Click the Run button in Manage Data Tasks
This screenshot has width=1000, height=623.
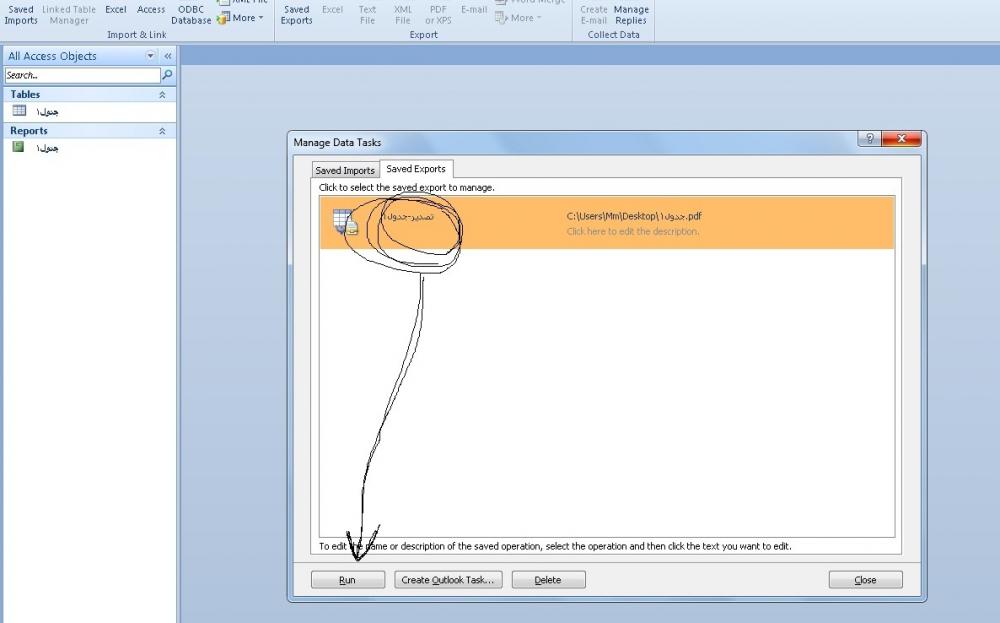click(x=348, y=580)
